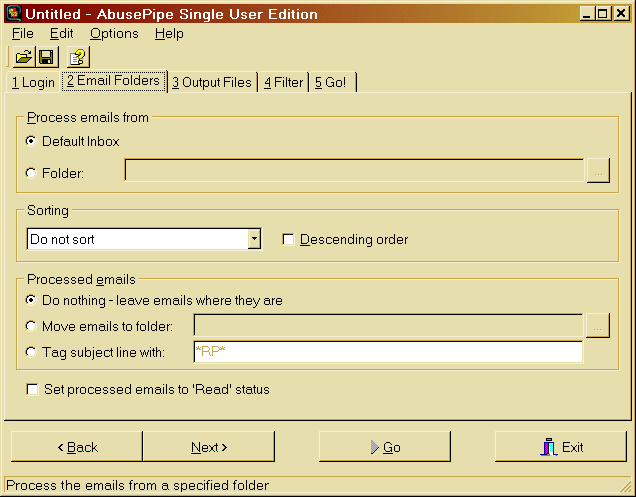Open the 5 Go! tab
Viewport: 636px width, 497px height.
331,82
